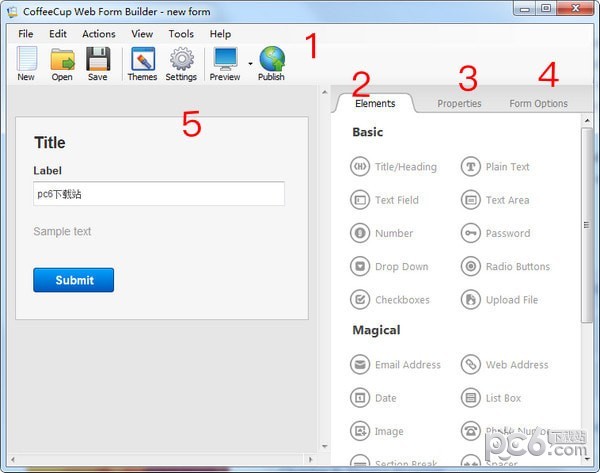Insert a Text Field element

point(385,200)
